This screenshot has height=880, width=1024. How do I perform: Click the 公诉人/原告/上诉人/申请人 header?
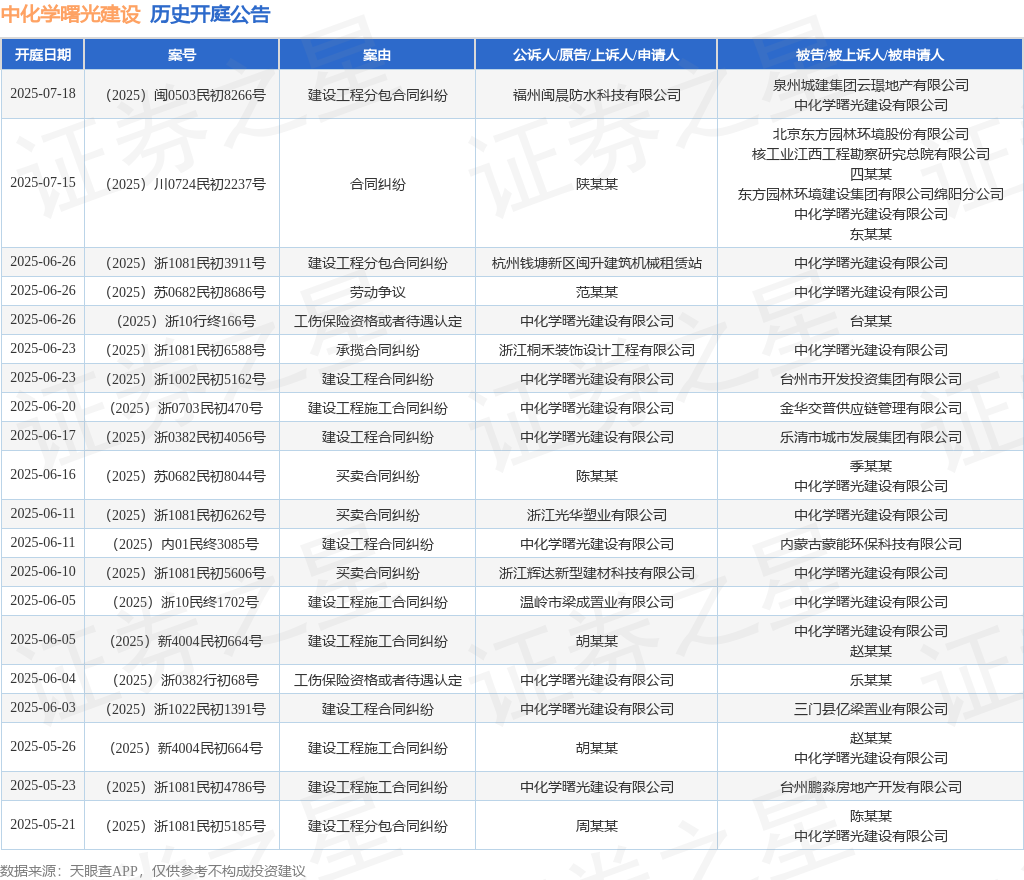(x=596, y=55)
